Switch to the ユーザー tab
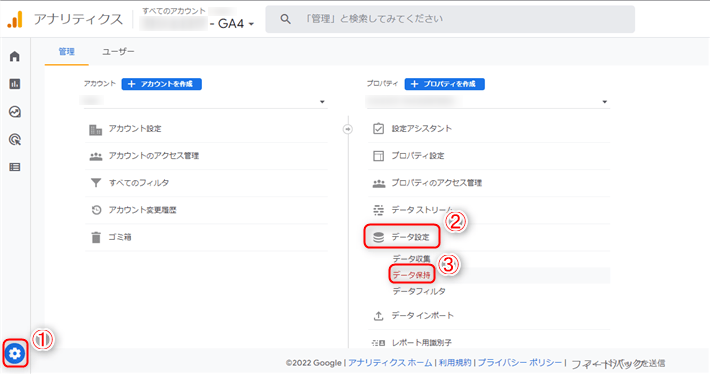Screen dimensions: 710x374 (x=118, y=52)
